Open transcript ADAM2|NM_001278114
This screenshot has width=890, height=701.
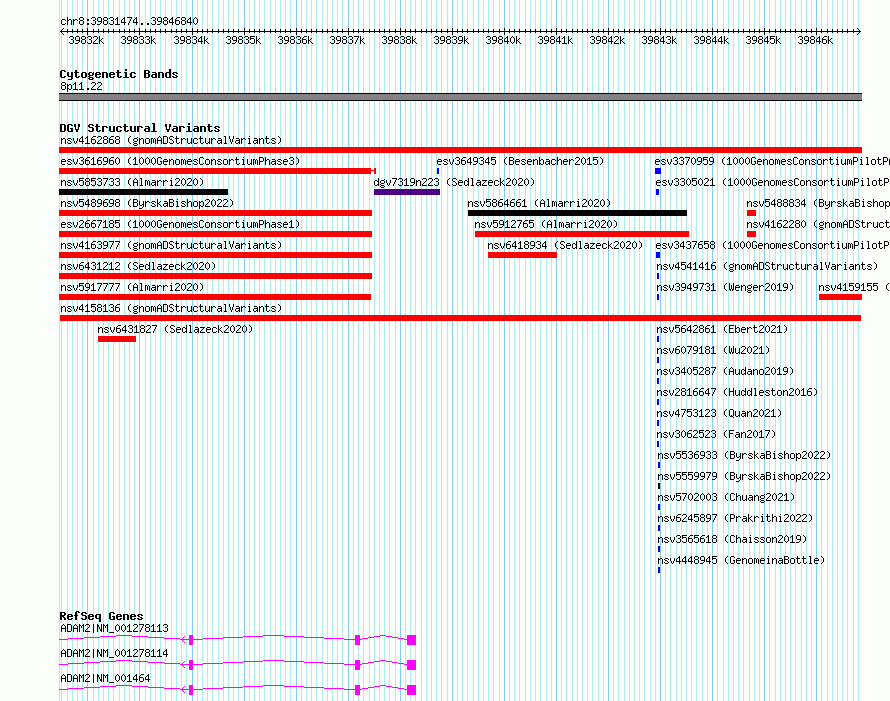point(114,653)
